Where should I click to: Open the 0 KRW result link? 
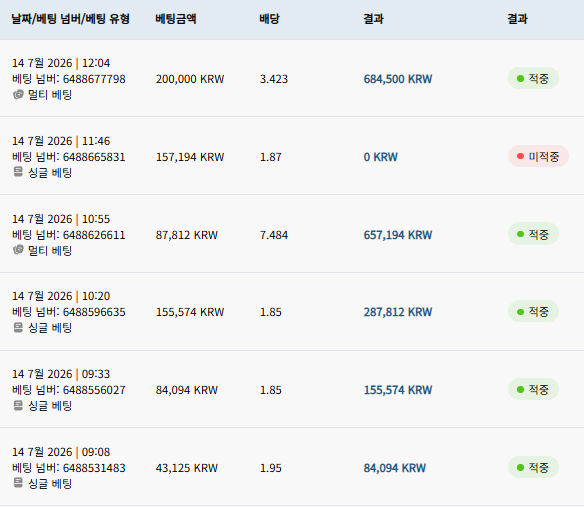pos(381,157)
